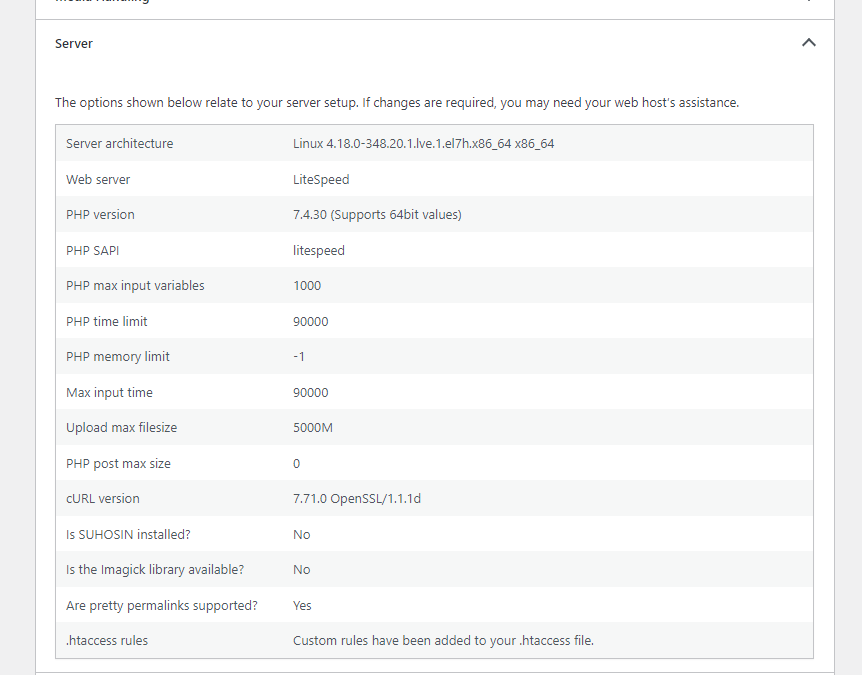Click the Upload max filesize 5000M value

(313, 428)
